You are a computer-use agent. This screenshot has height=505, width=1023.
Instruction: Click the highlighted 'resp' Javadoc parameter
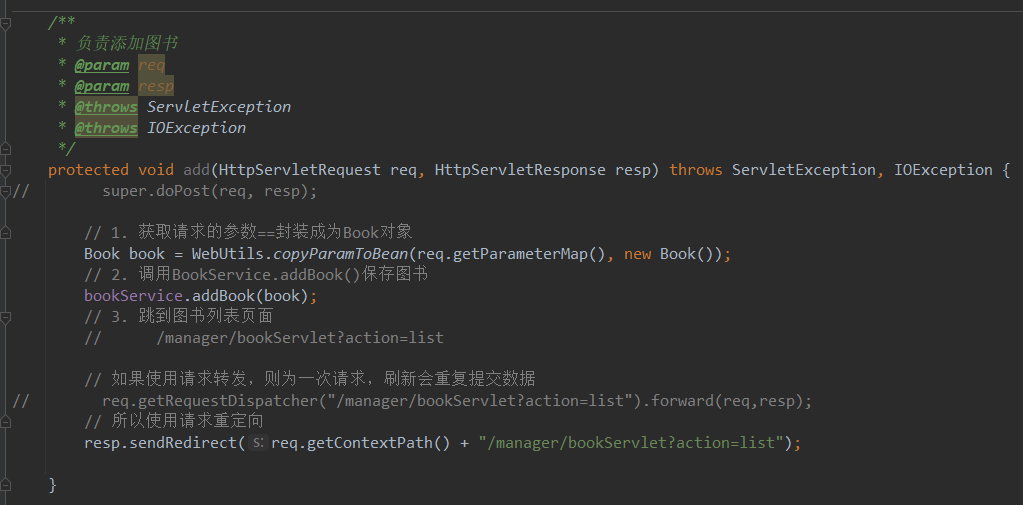coord(155,86)
